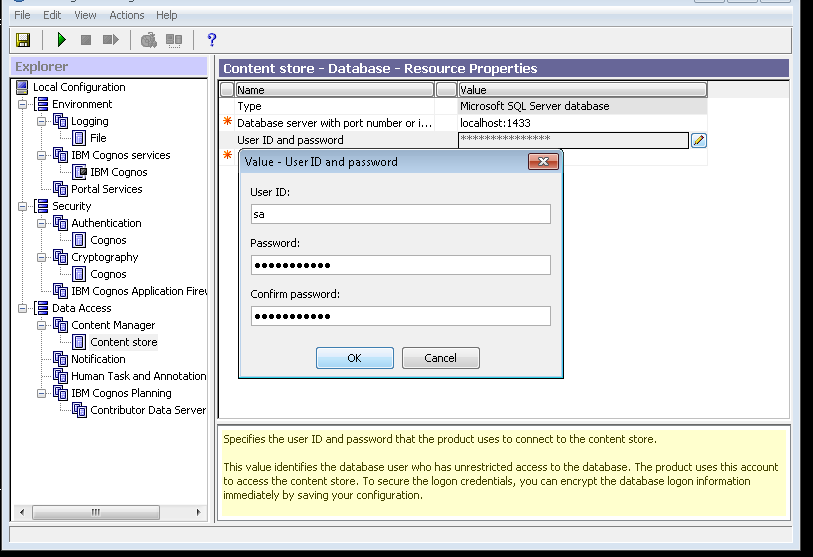The image size is (813, 557).
Task: Select Cognos under Authentication
Action: coord(108,240)
